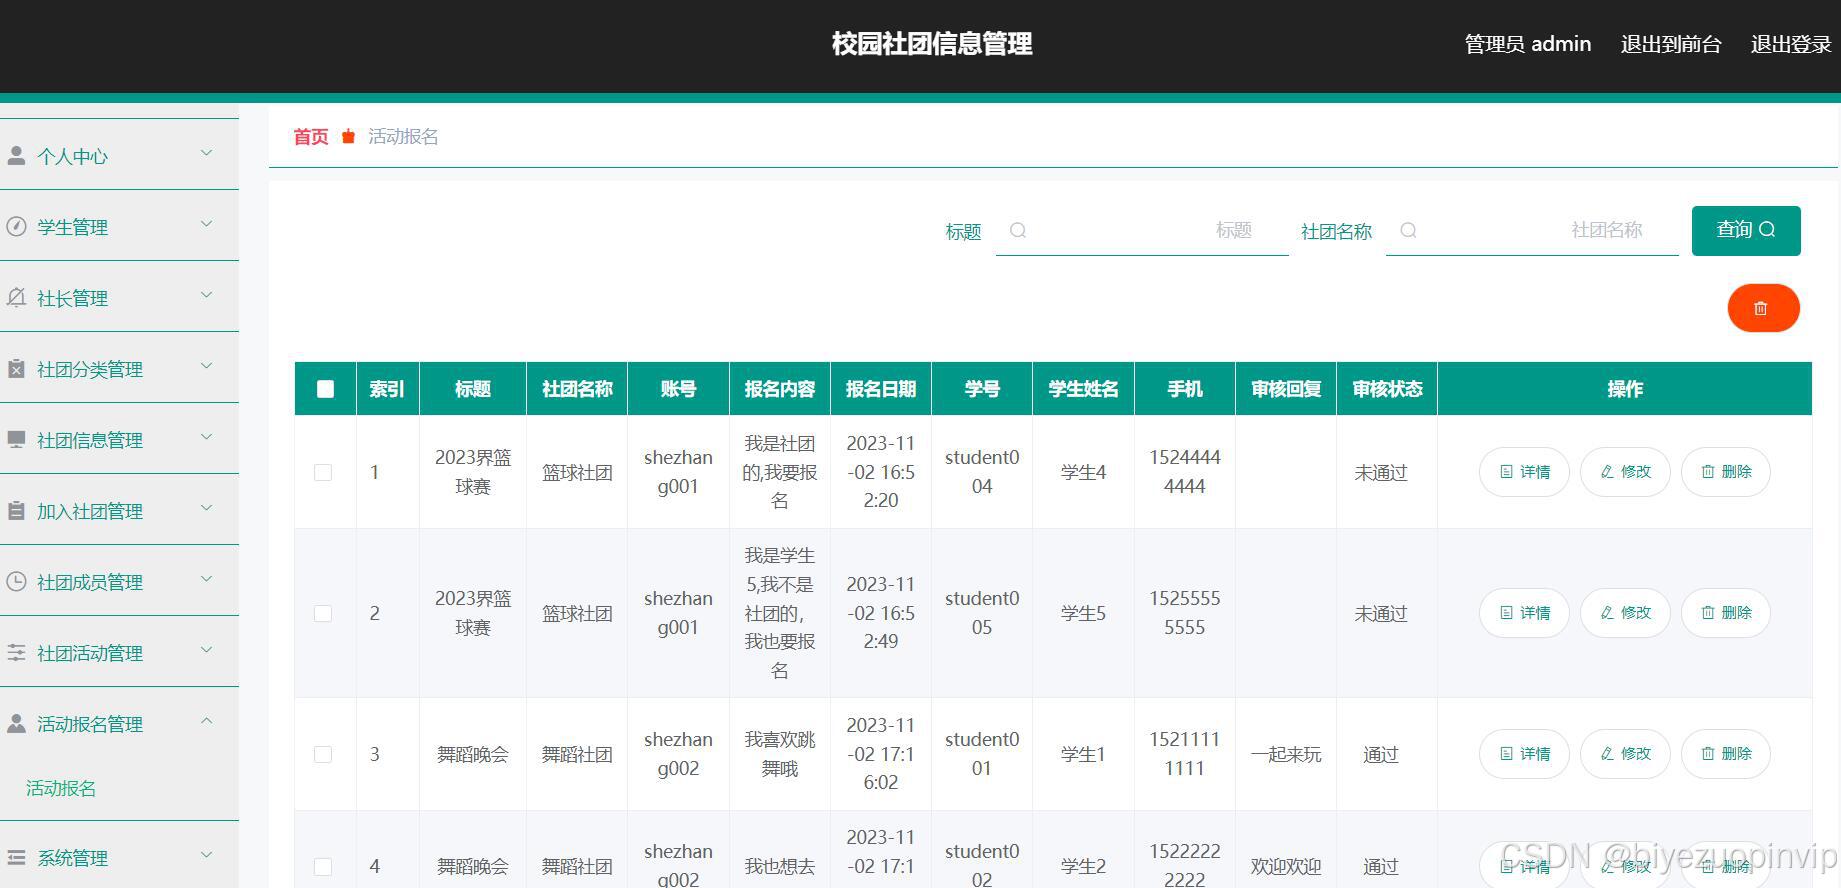Click 退出登录 in the header
This screenshot has width=1841, height=888.
(x=1791, y=44)
